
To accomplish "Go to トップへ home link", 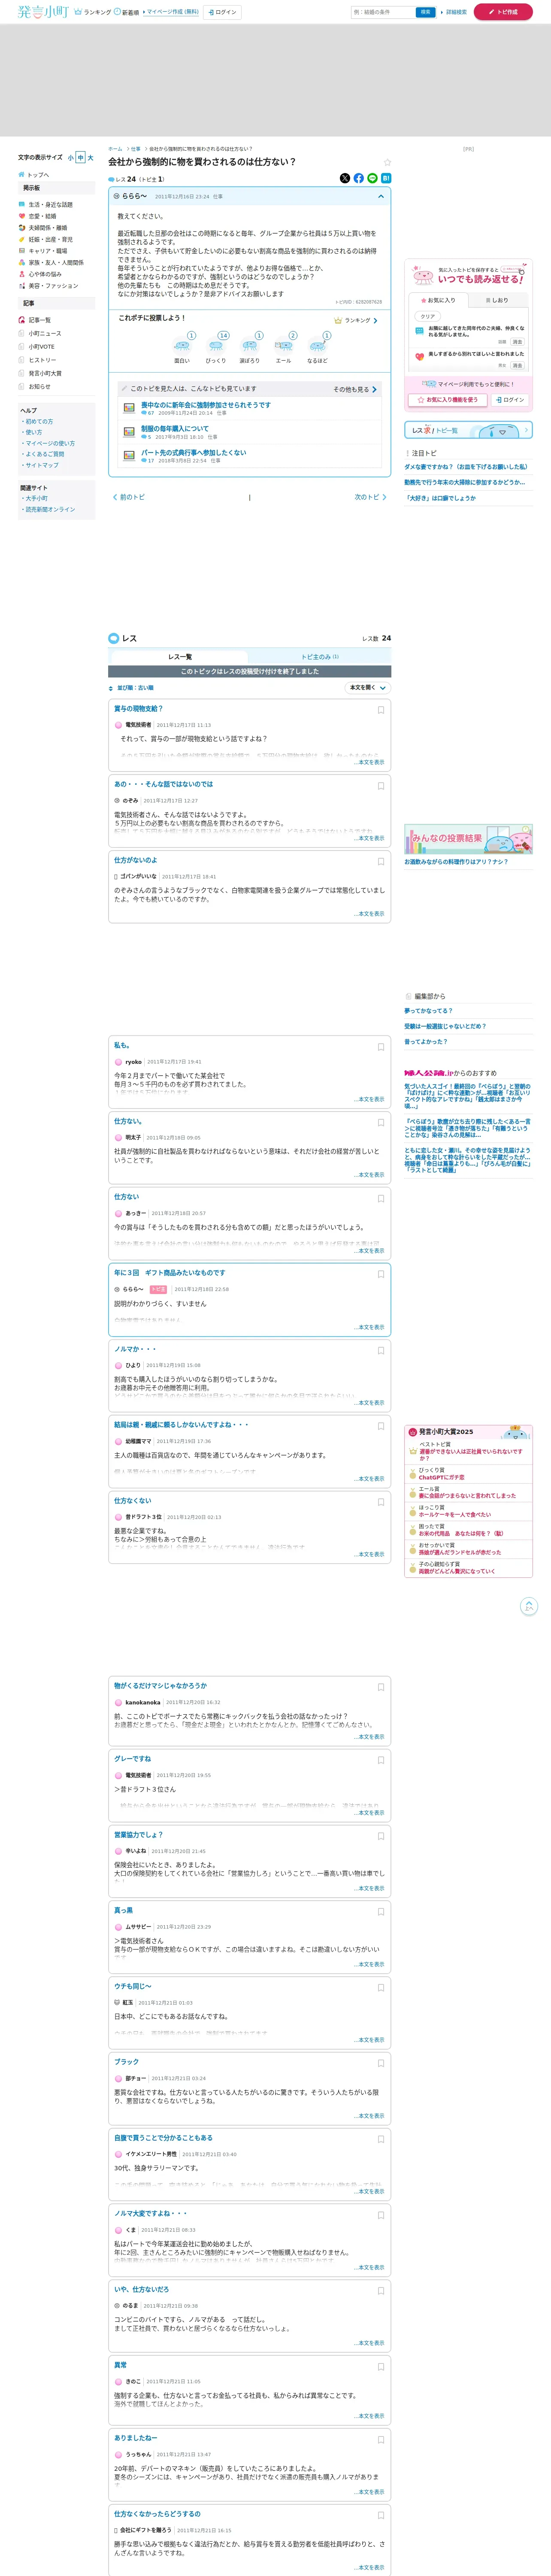I will [33, 175].
